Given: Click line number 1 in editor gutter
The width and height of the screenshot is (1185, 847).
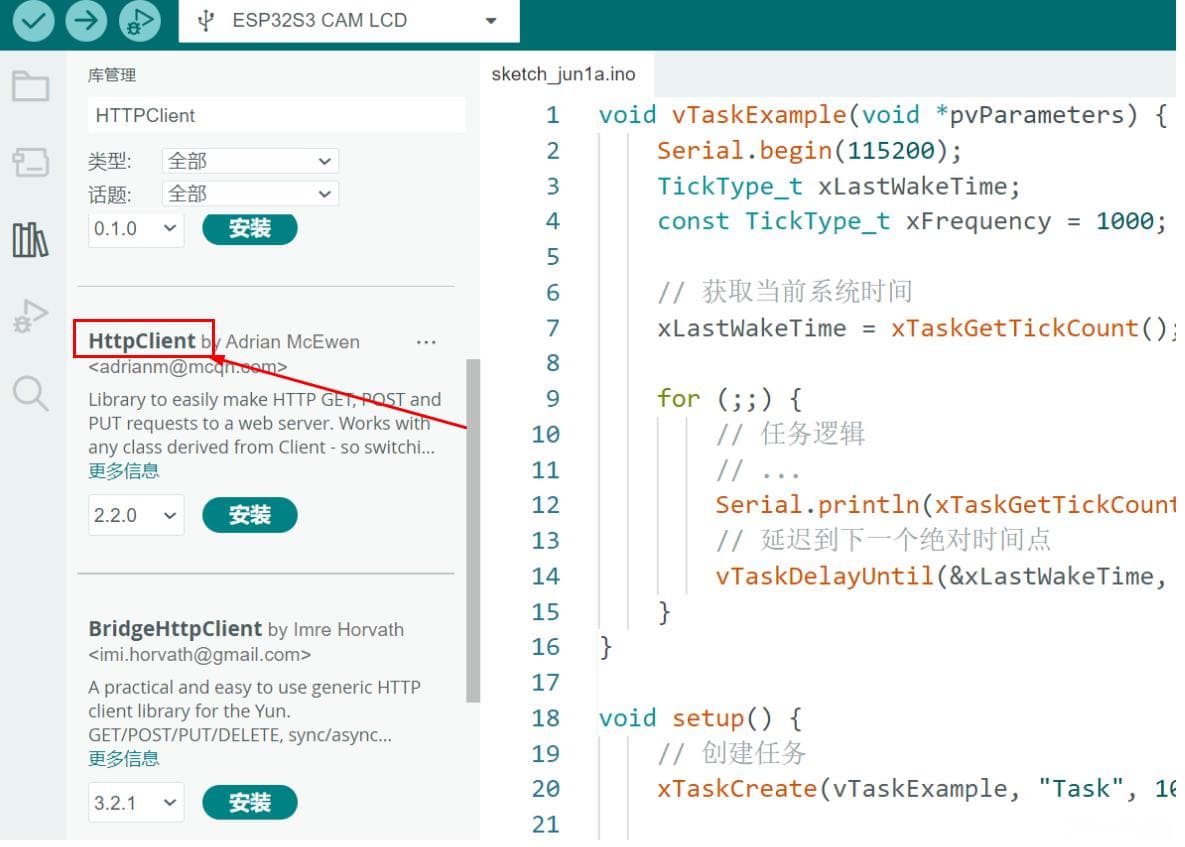Looking at the screenshot, I should (552, 115).
